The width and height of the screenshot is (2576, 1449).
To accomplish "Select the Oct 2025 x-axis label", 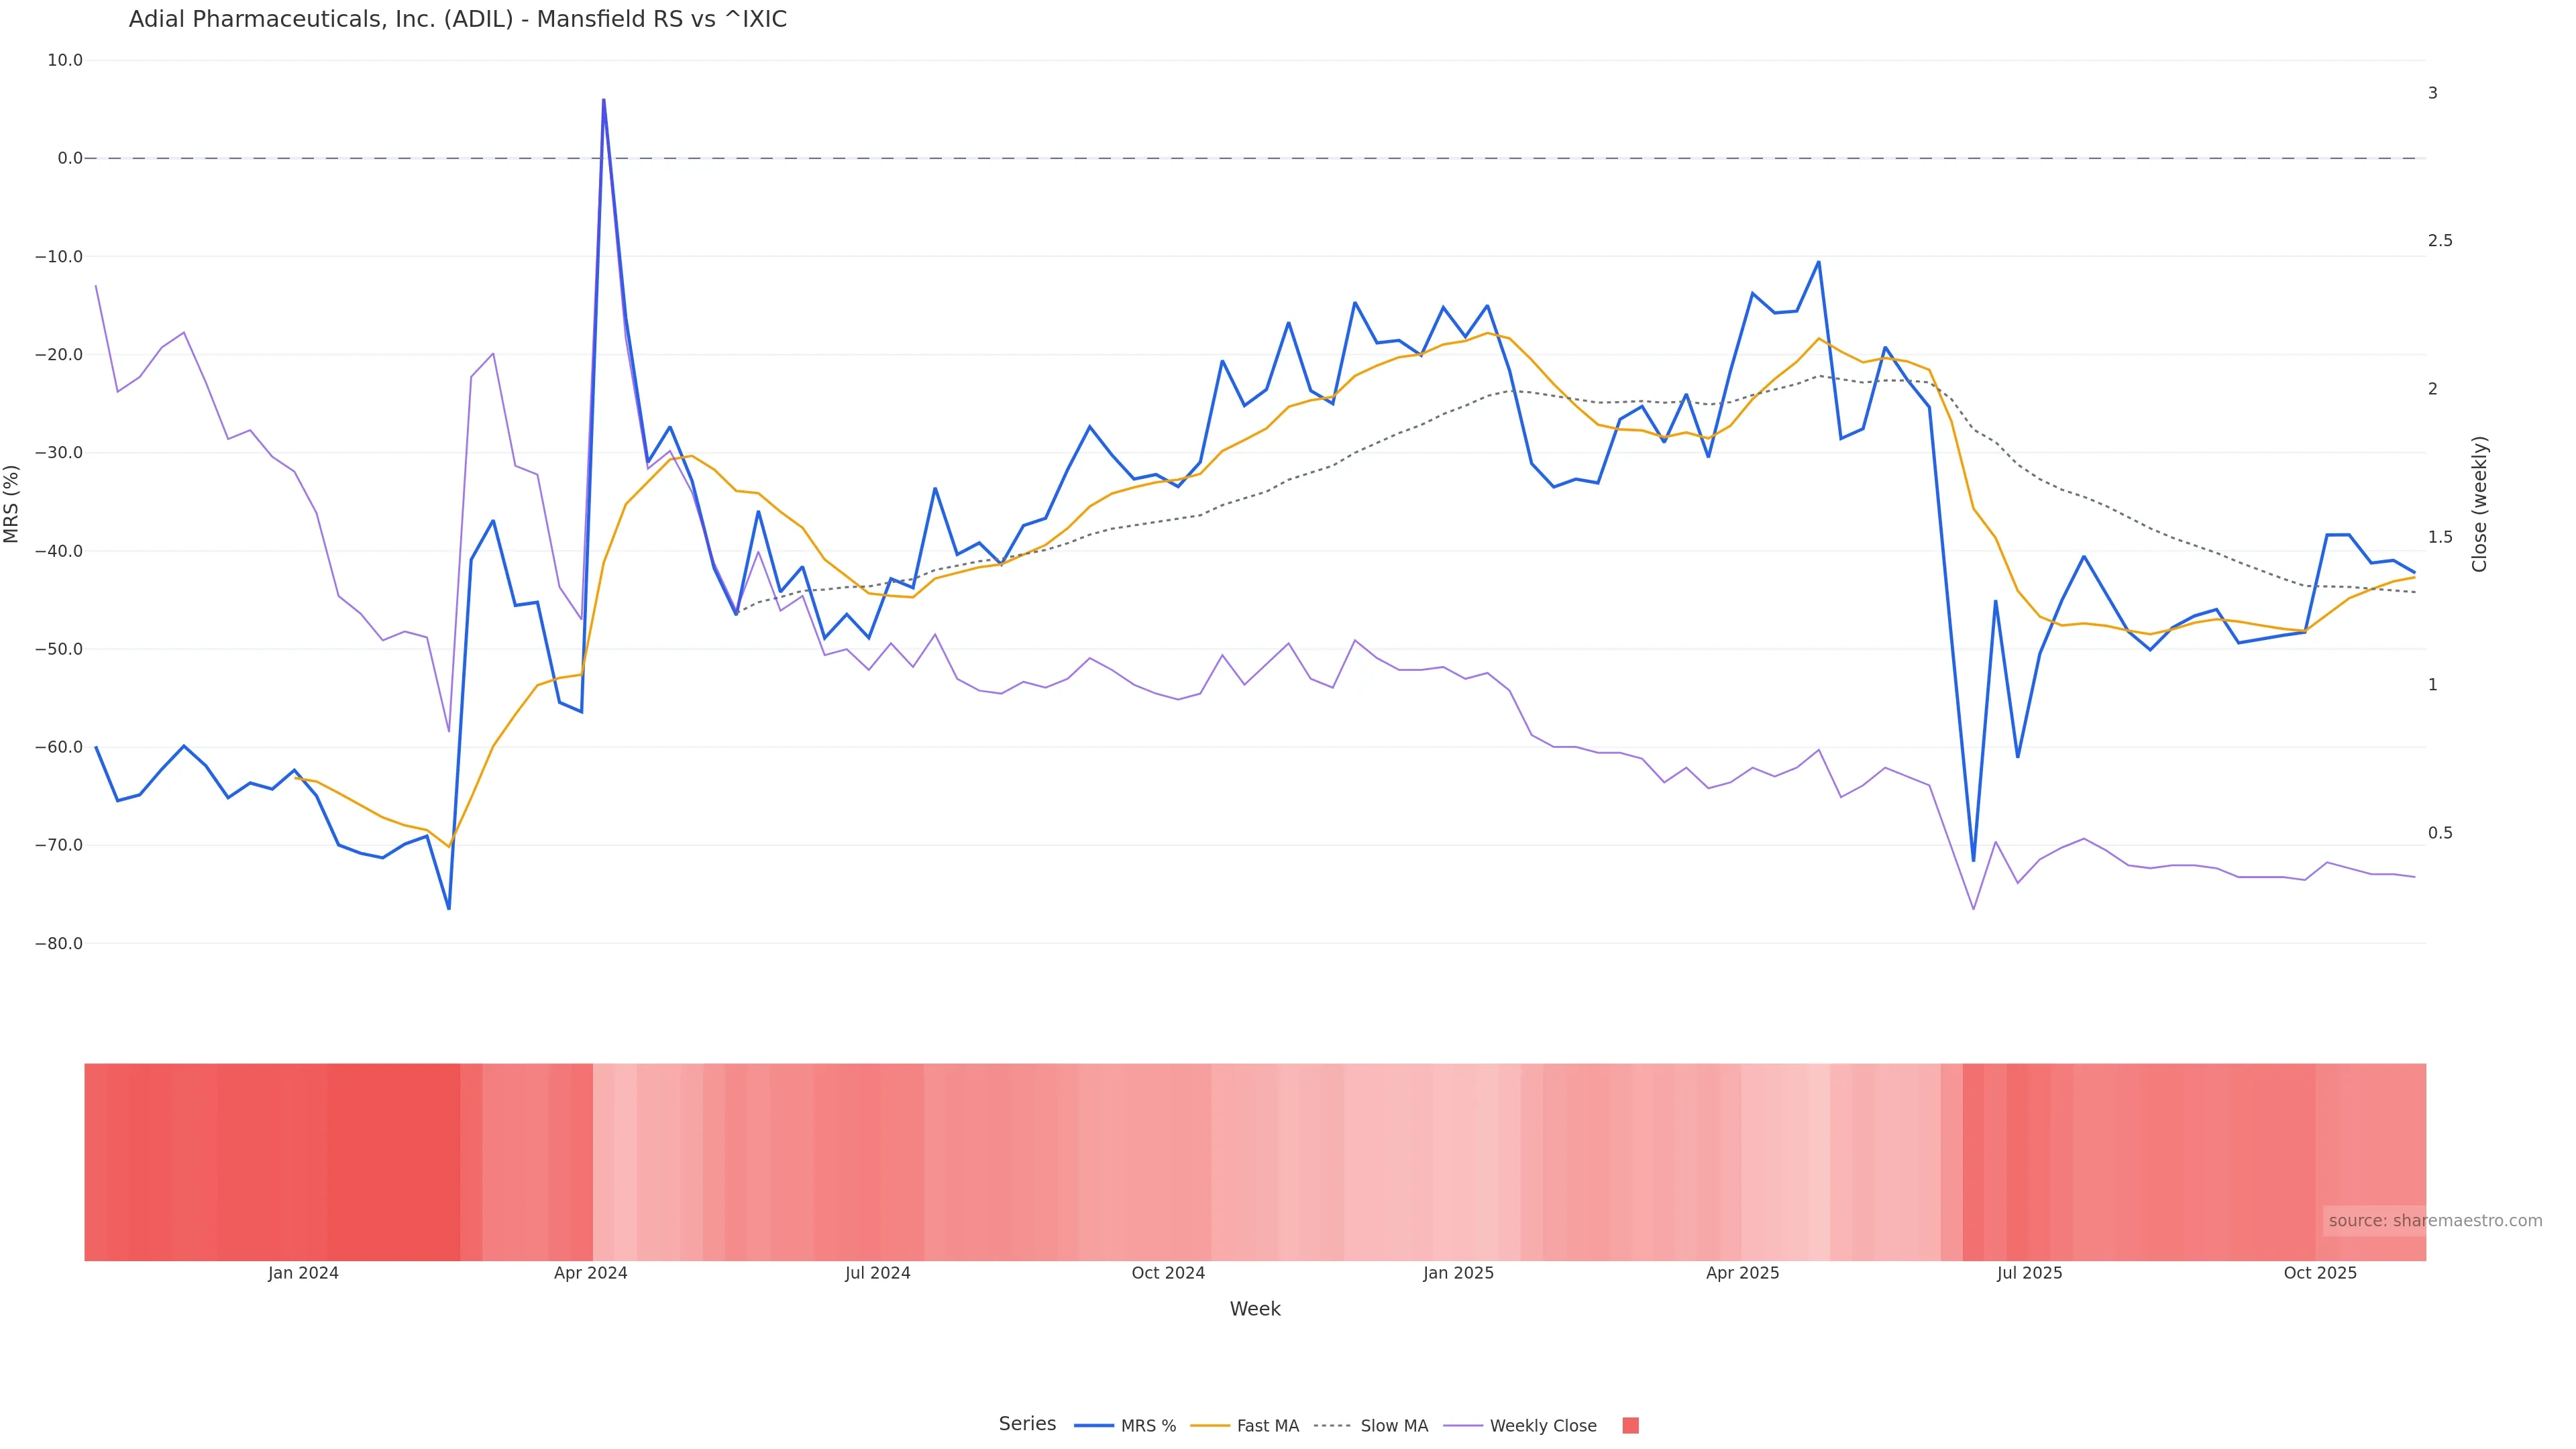I will tap(2320, 1274).
